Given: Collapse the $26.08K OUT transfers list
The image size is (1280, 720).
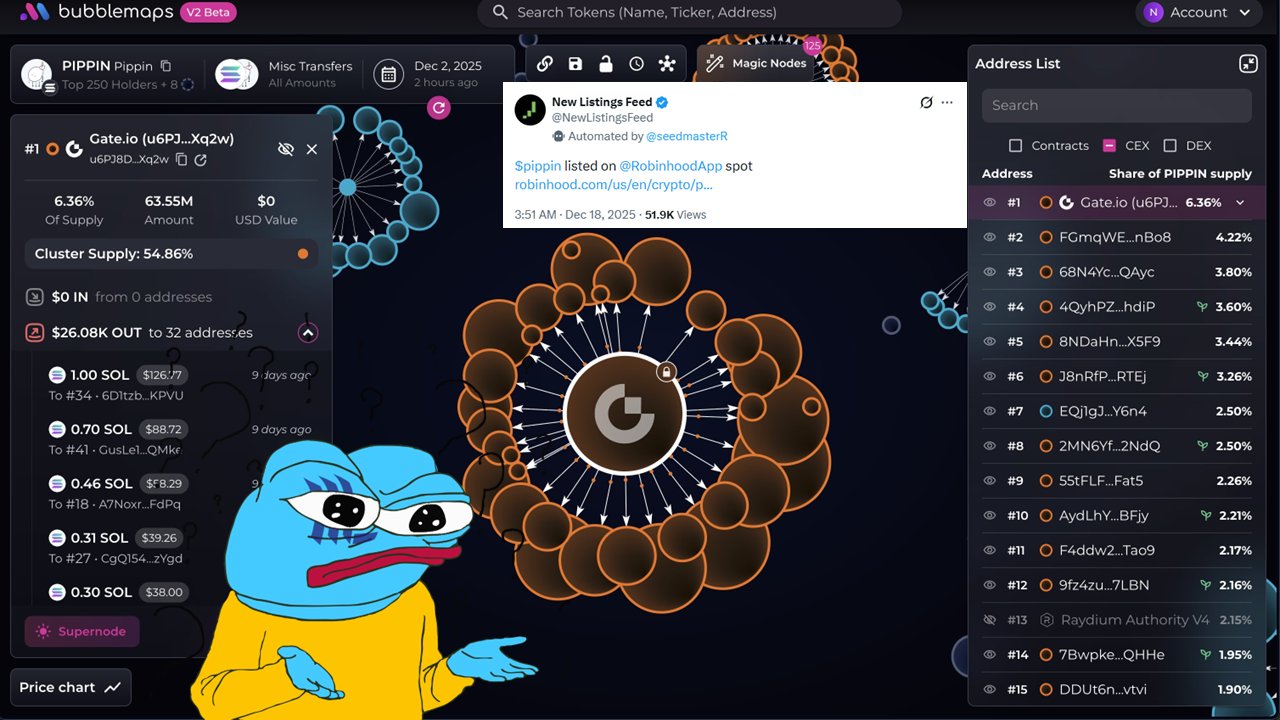Looking at the screenshot, I should click(308, 333).
